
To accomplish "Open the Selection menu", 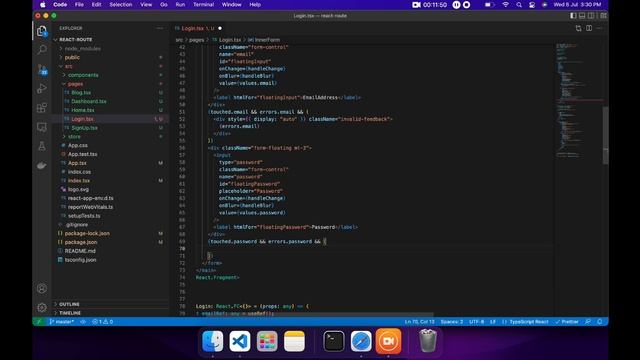I will pos(121,4).
